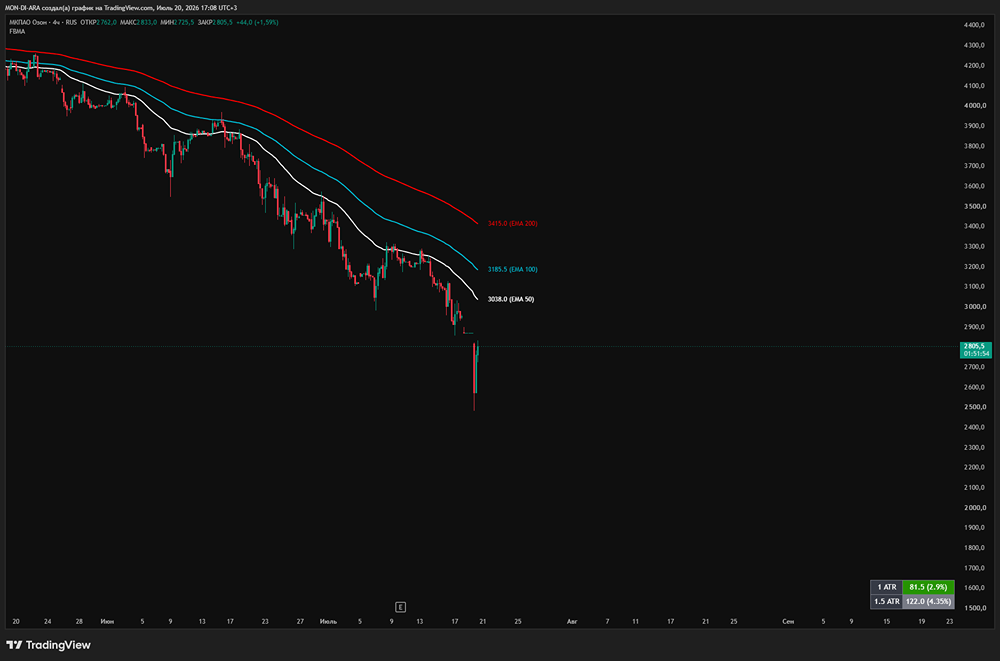Click the 2000,0 price axis label
Screen dimensions: 1000x661
975,508
